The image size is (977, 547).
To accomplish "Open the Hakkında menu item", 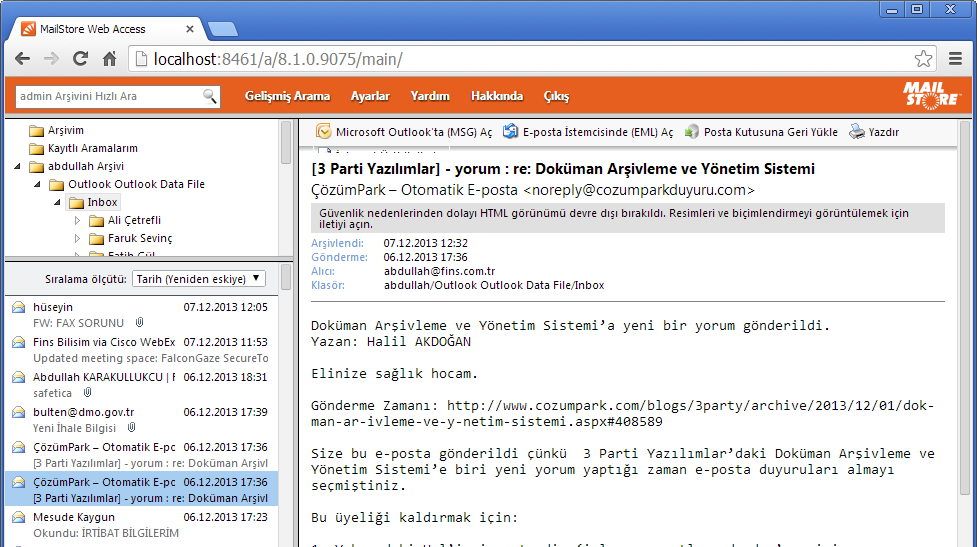I will 497,96.
